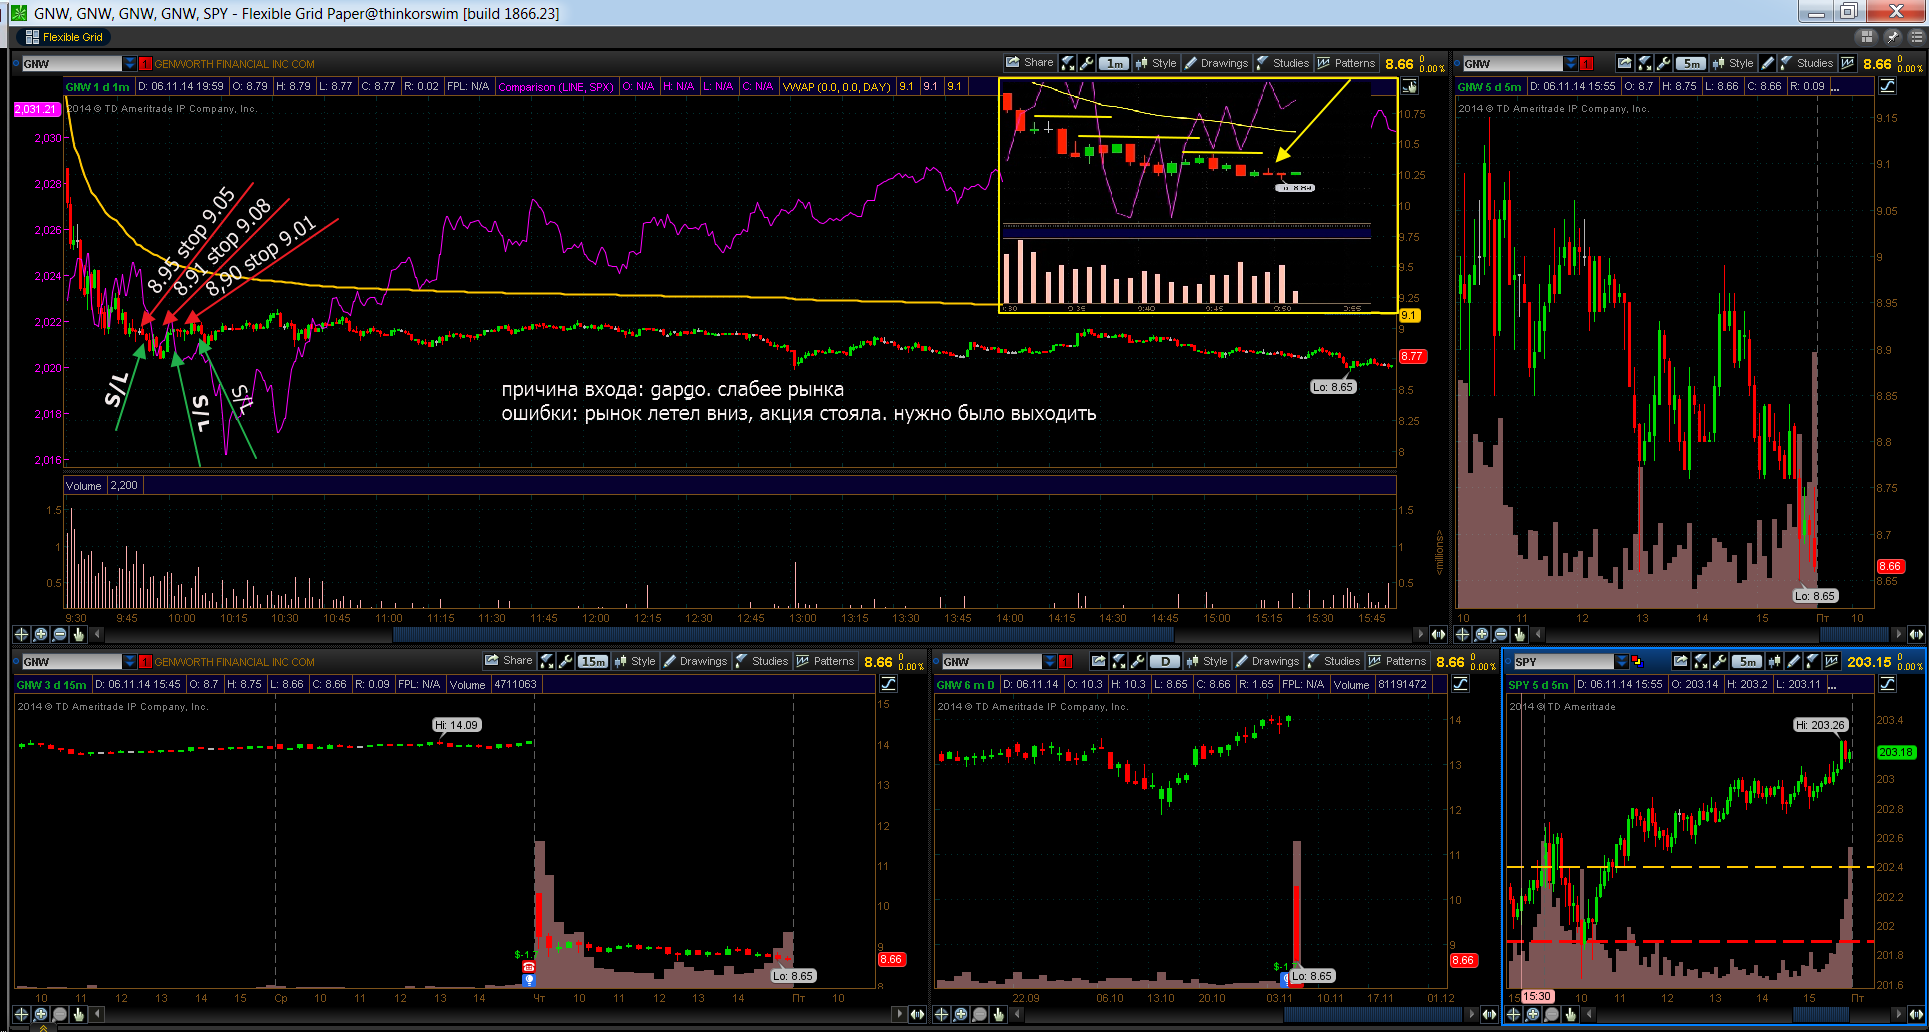Viewport: 1929px width, 1032px height.
Task: Click the 15m timeframe button
Action: coord(593,661)
